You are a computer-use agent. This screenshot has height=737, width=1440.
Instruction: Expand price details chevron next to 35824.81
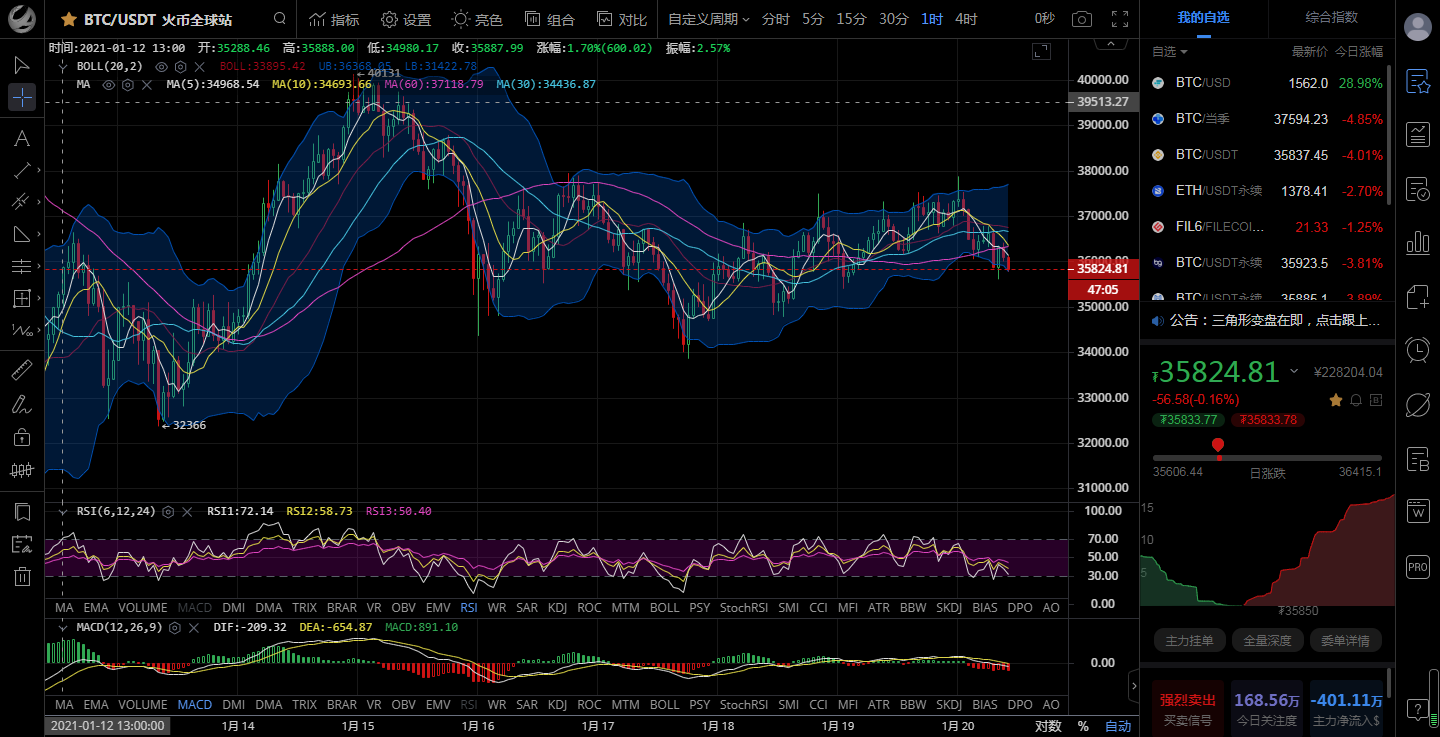point(1294,371)
